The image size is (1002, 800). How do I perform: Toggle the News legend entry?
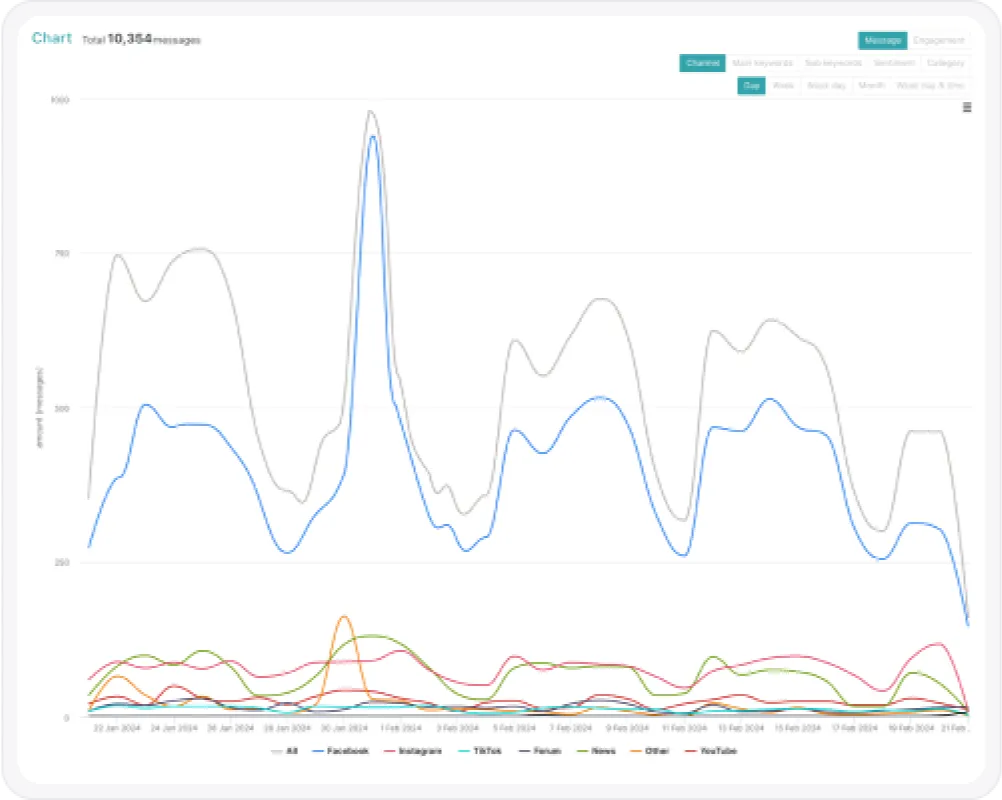[596, 751]
